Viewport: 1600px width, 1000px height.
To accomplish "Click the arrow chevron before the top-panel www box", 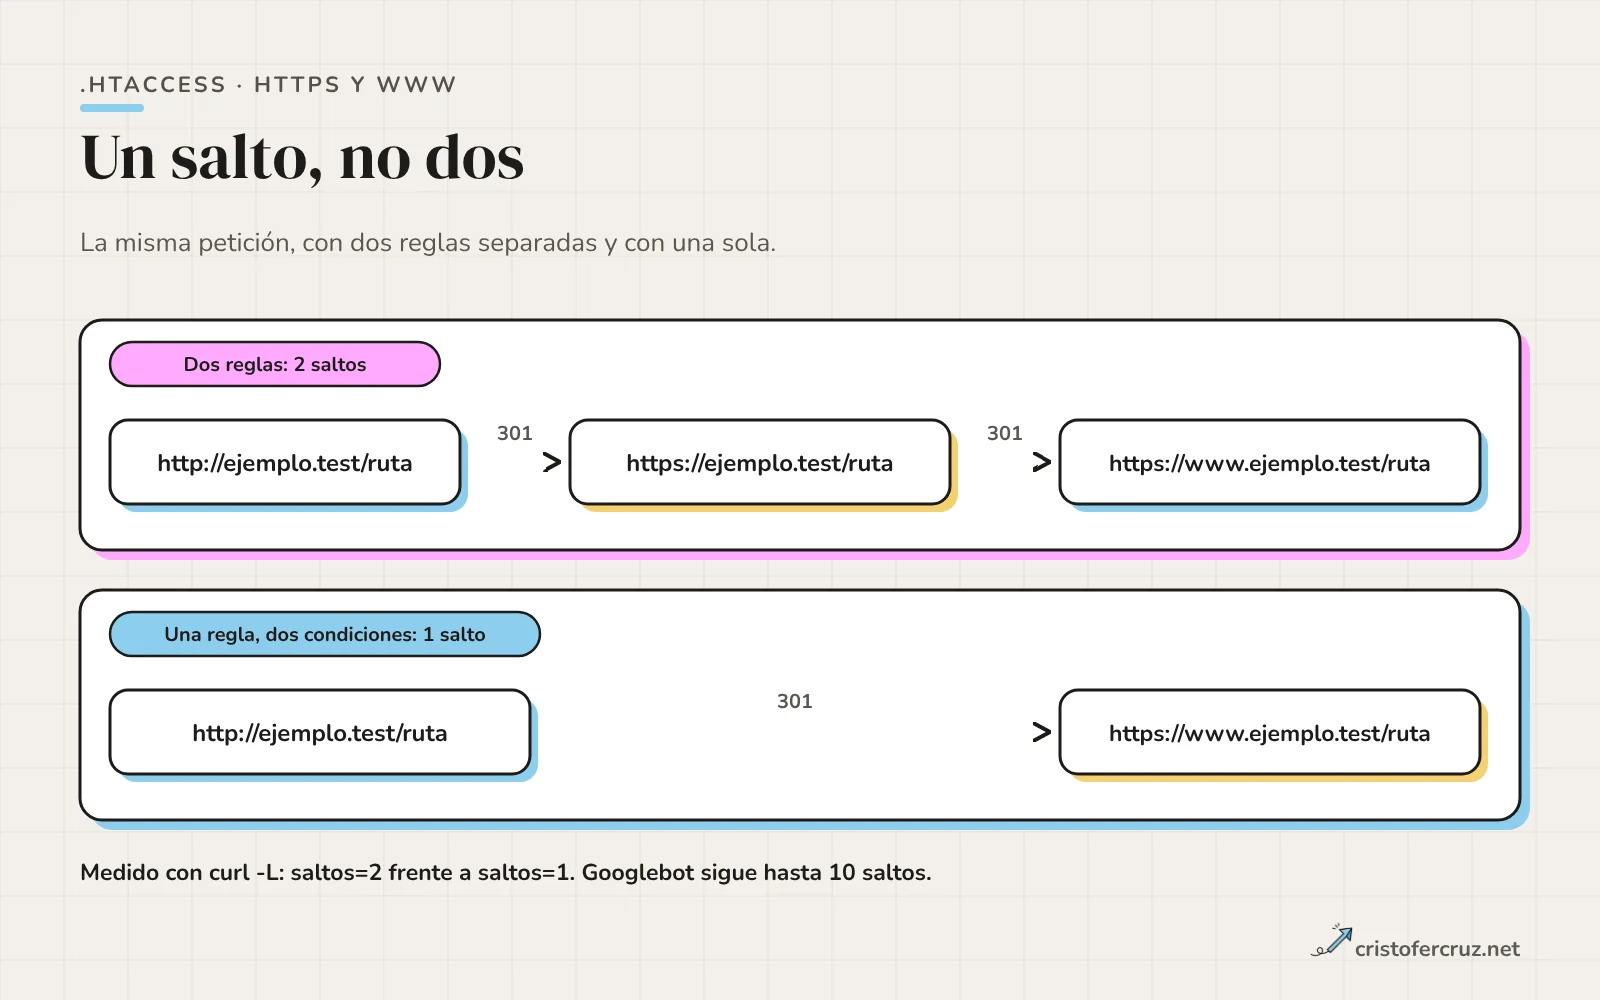I will tap(1042, 462).
